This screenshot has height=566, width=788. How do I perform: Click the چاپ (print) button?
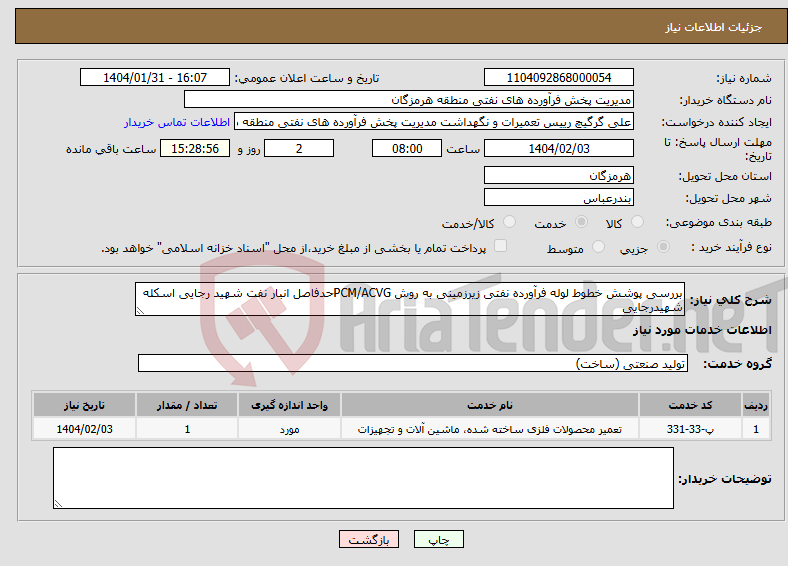coord(438,539)
